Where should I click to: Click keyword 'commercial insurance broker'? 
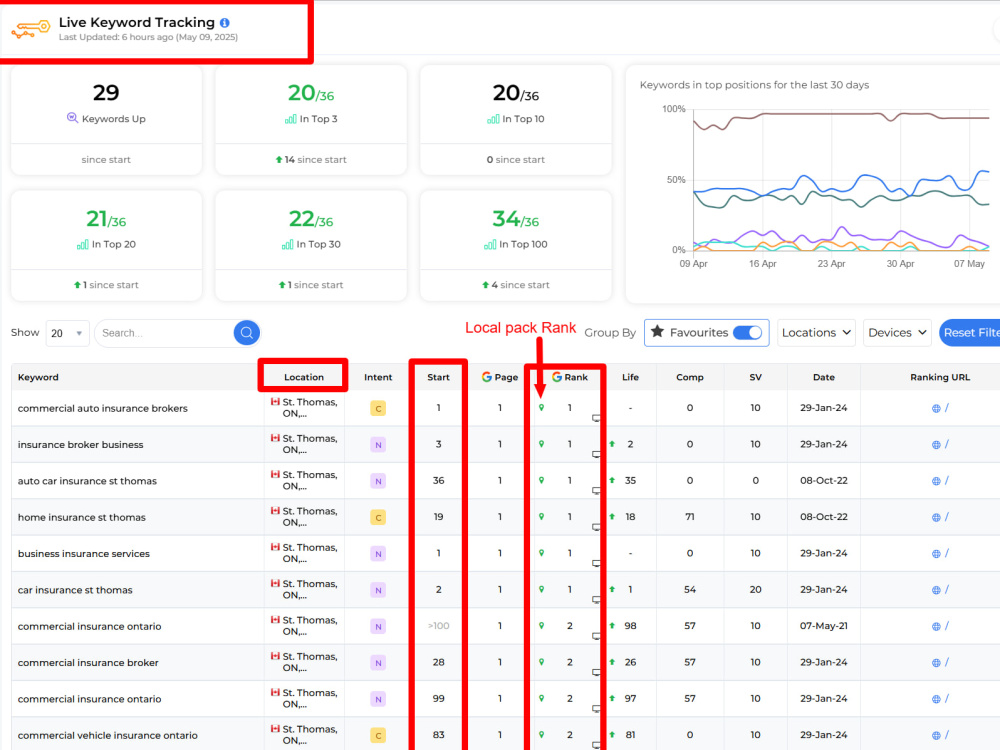click(88, 663)
